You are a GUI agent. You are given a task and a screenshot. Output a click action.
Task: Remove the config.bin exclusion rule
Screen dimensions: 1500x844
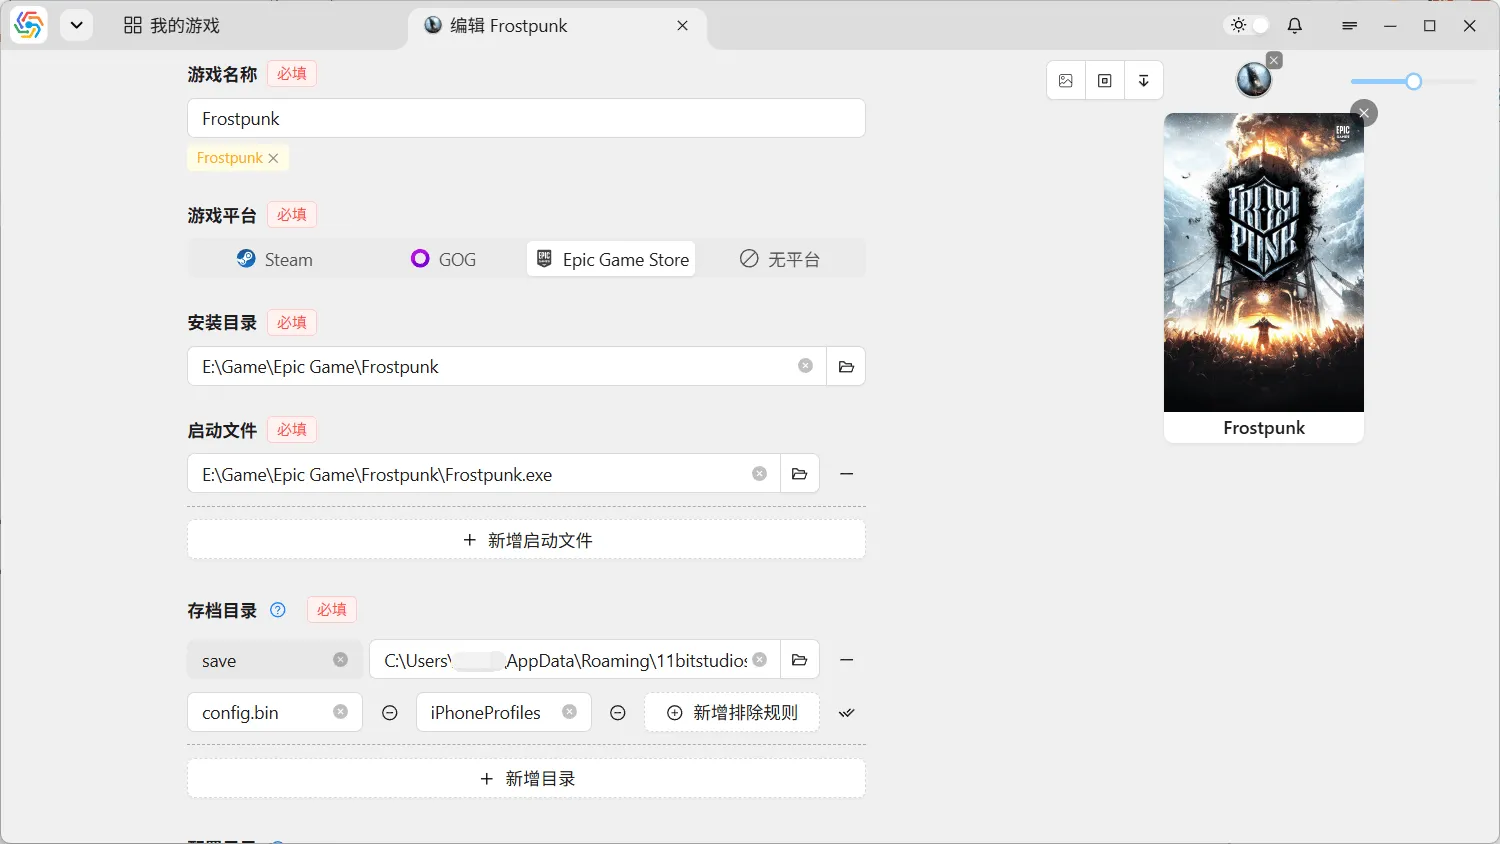click(x=390, y=713)
